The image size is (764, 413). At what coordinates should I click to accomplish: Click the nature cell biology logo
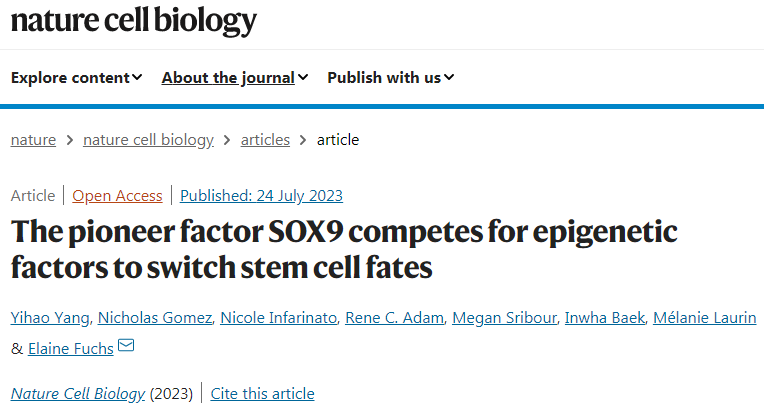[134, 22]
